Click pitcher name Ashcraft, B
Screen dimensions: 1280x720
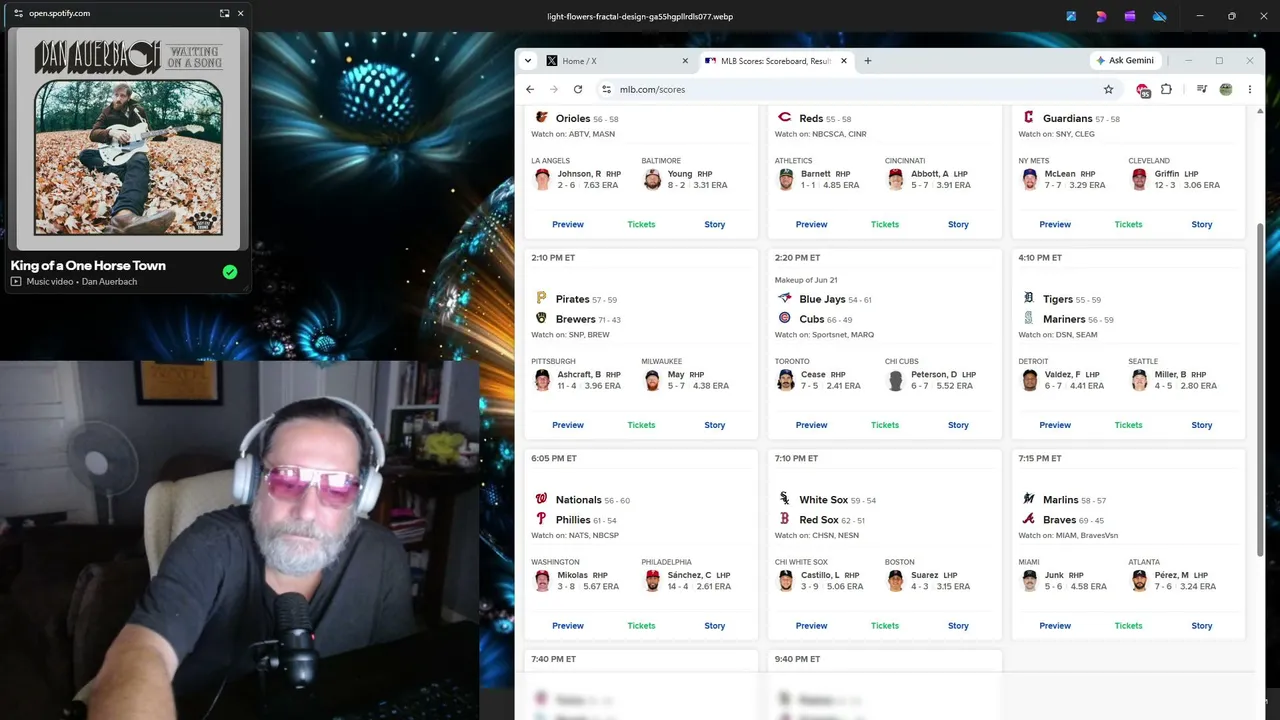[580, 375]
